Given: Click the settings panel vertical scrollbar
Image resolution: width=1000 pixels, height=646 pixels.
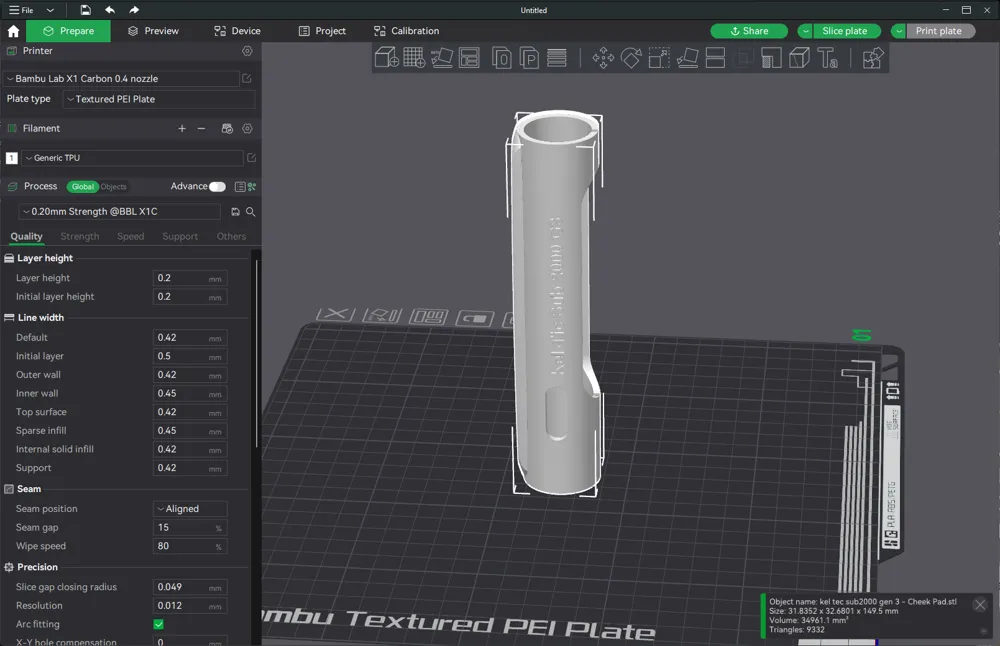Looking at the screenshot, I should [x=256, y=354].
